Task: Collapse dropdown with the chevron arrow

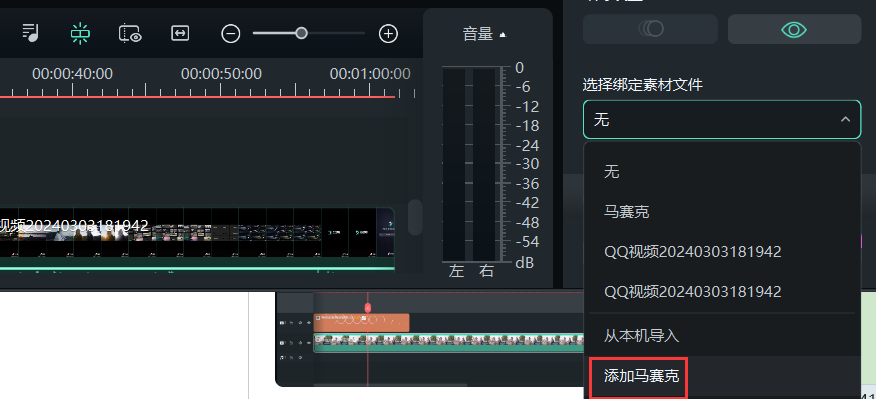Action: pos(845,120)
